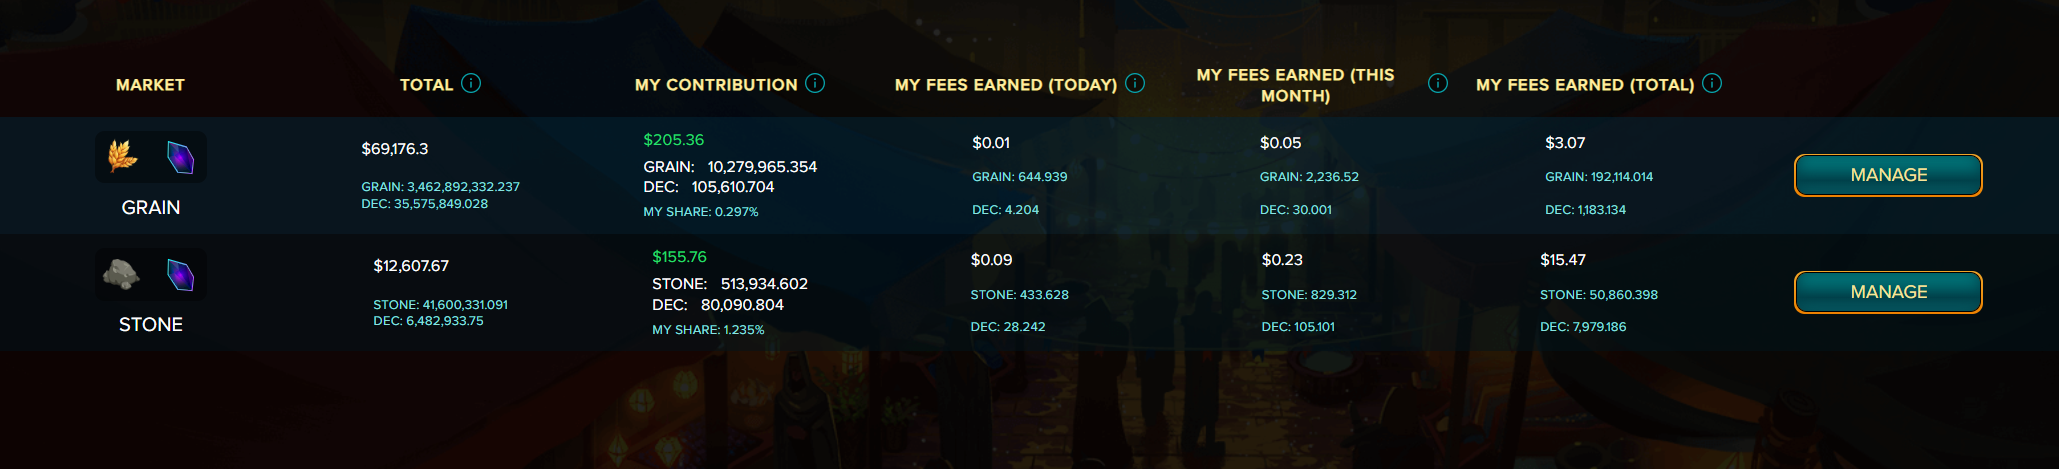
Task: Click the $69,176.3 GRAIN pool total
Action: pos(395,149)
